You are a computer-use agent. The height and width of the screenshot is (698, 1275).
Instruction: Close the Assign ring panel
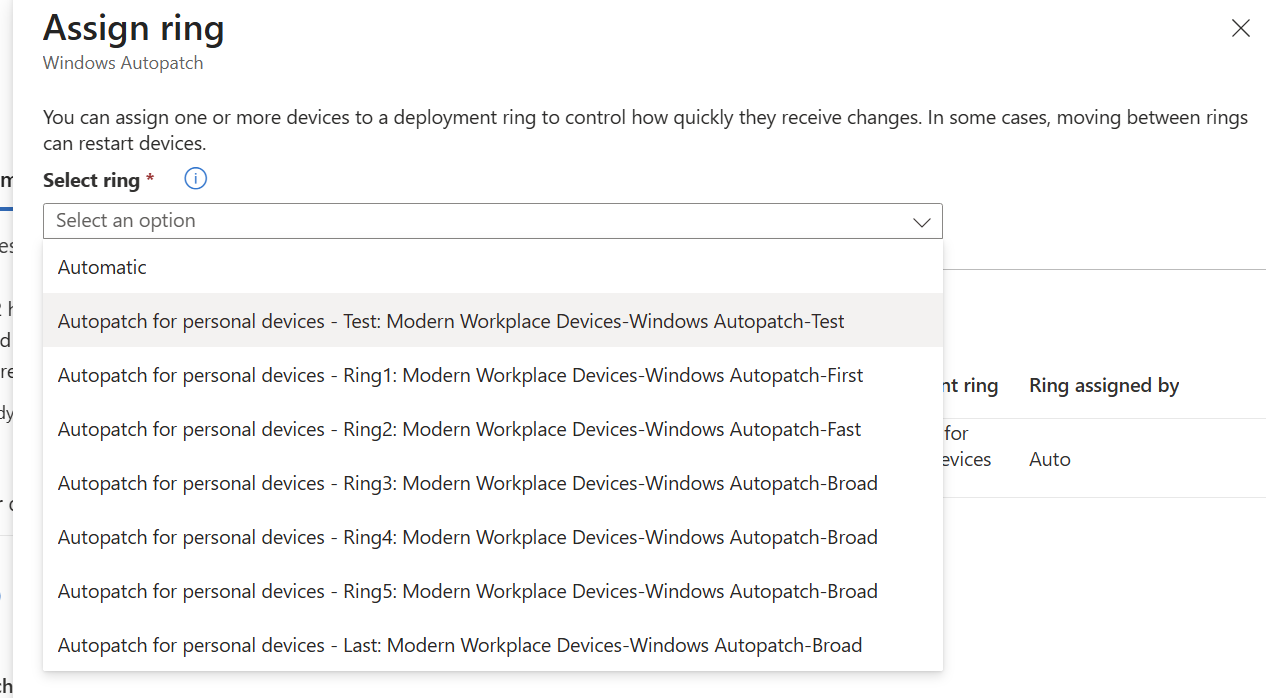click(x=1241, y=28)
